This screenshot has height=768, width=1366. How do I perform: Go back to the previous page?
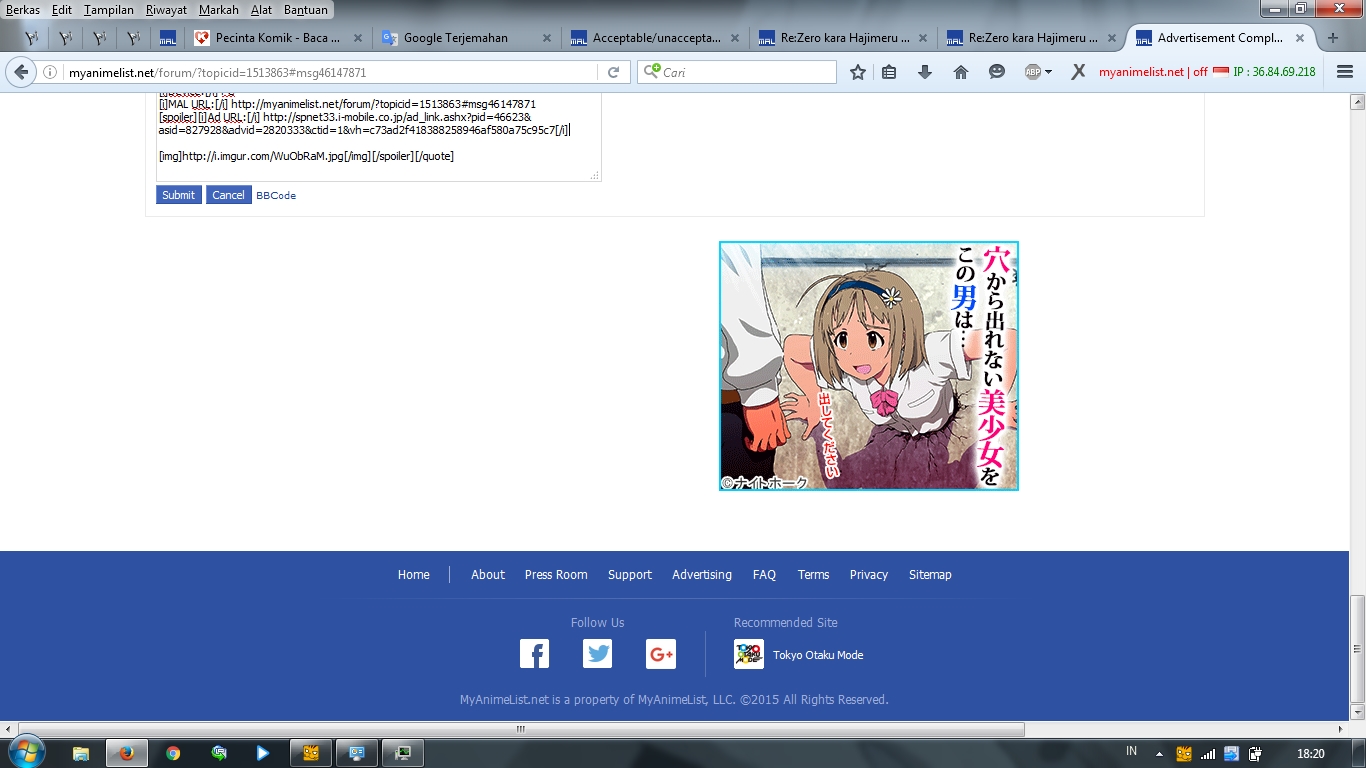[20, 72]
